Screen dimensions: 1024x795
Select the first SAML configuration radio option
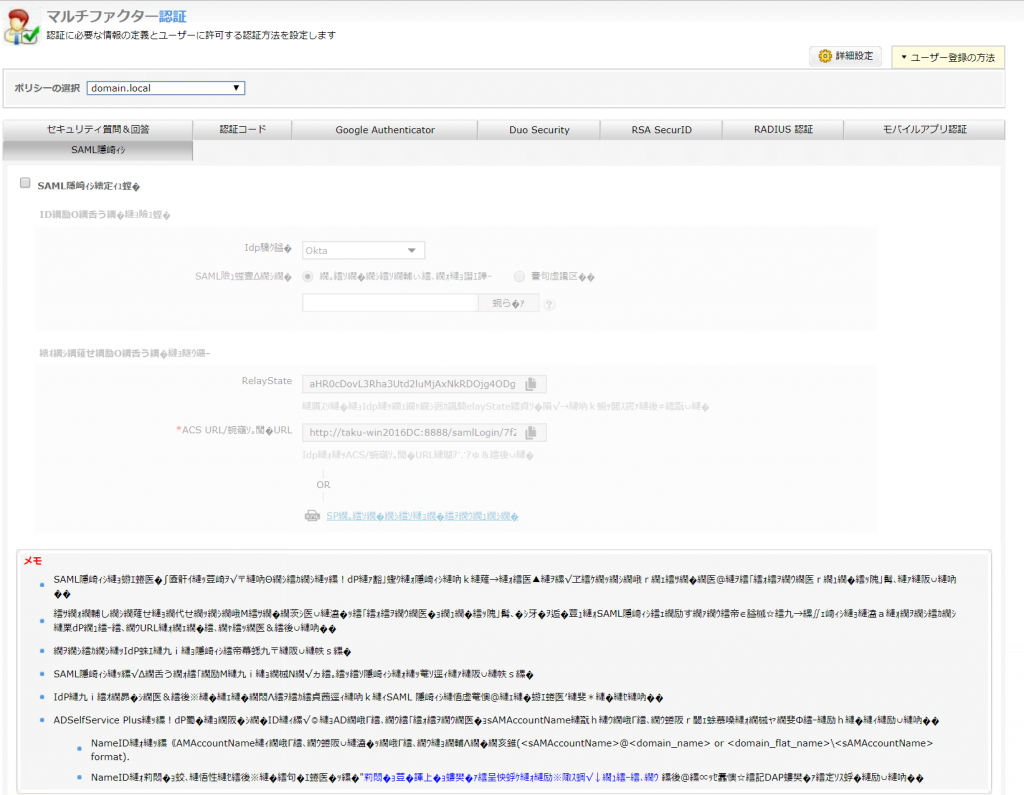(x=308, y=276)
